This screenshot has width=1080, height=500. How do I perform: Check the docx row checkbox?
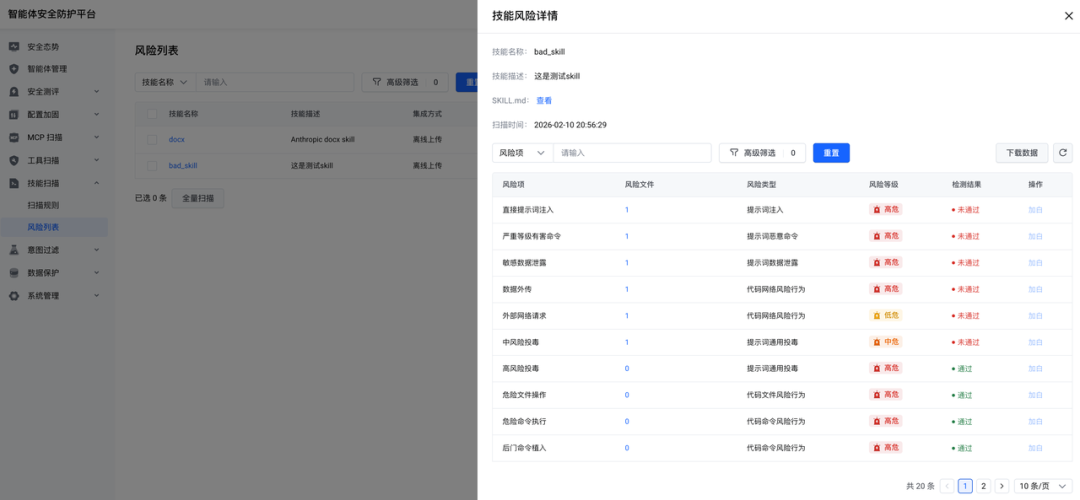coord(152,139)
